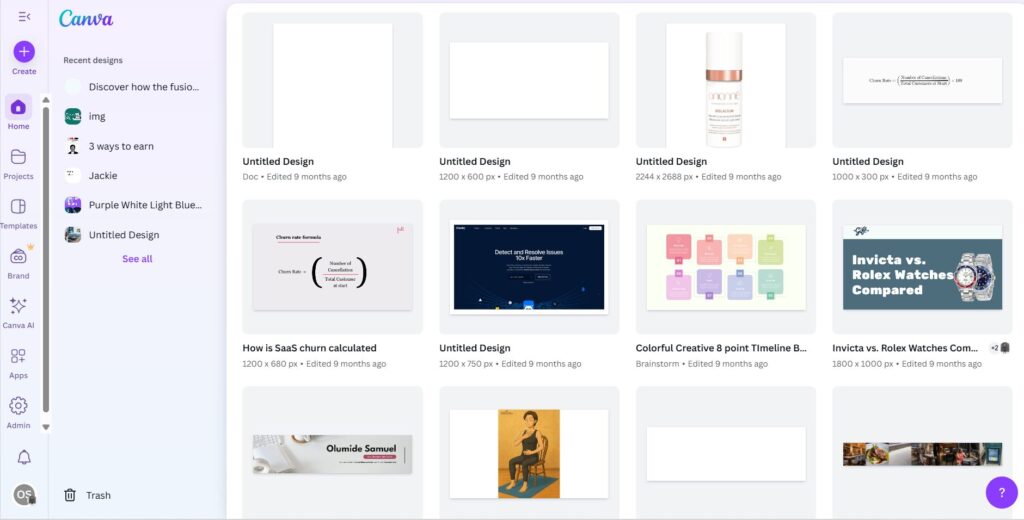Click 'How is SaaS churn calculated' title
Screen dimensions: 1024x520
(x=310, y=348)
